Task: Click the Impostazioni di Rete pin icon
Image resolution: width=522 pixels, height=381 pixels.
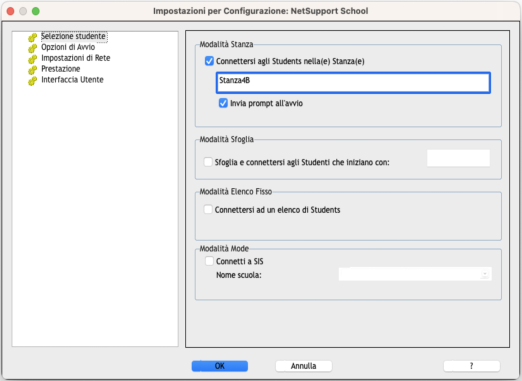Action: (32, 59)
